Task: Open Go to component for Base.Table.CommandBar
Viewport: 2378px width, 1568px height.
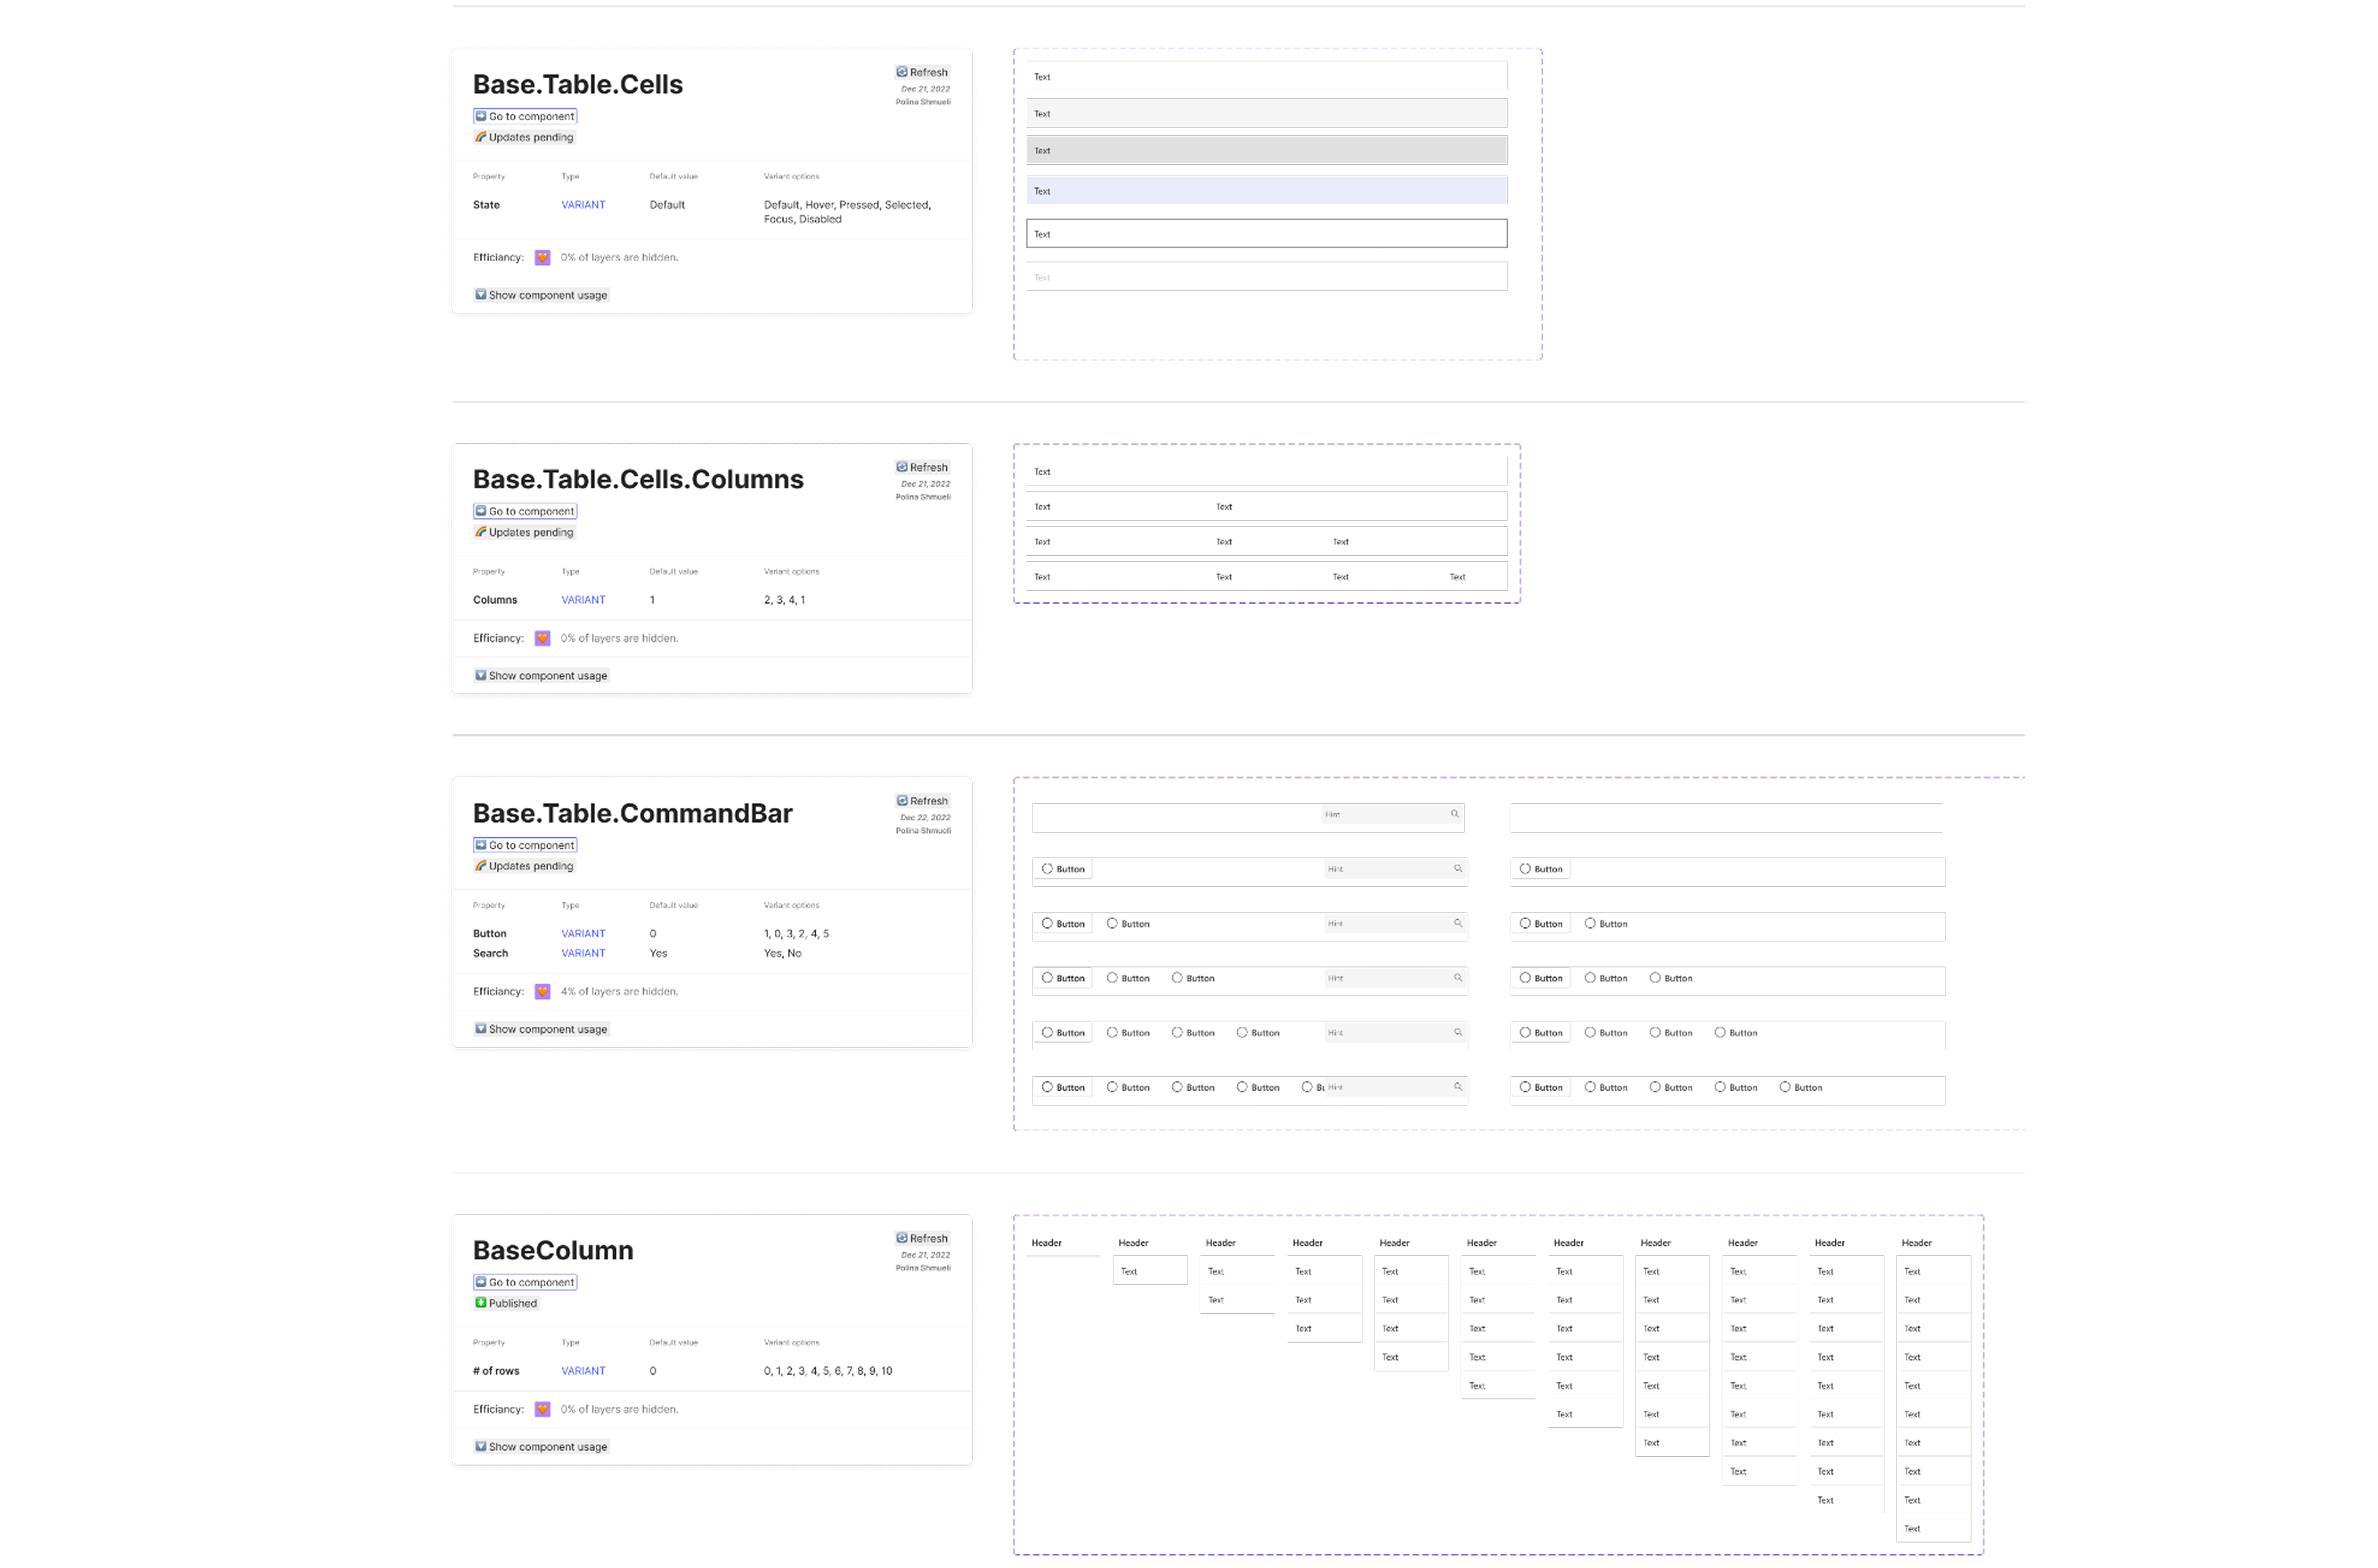Action: coord(525,845)
